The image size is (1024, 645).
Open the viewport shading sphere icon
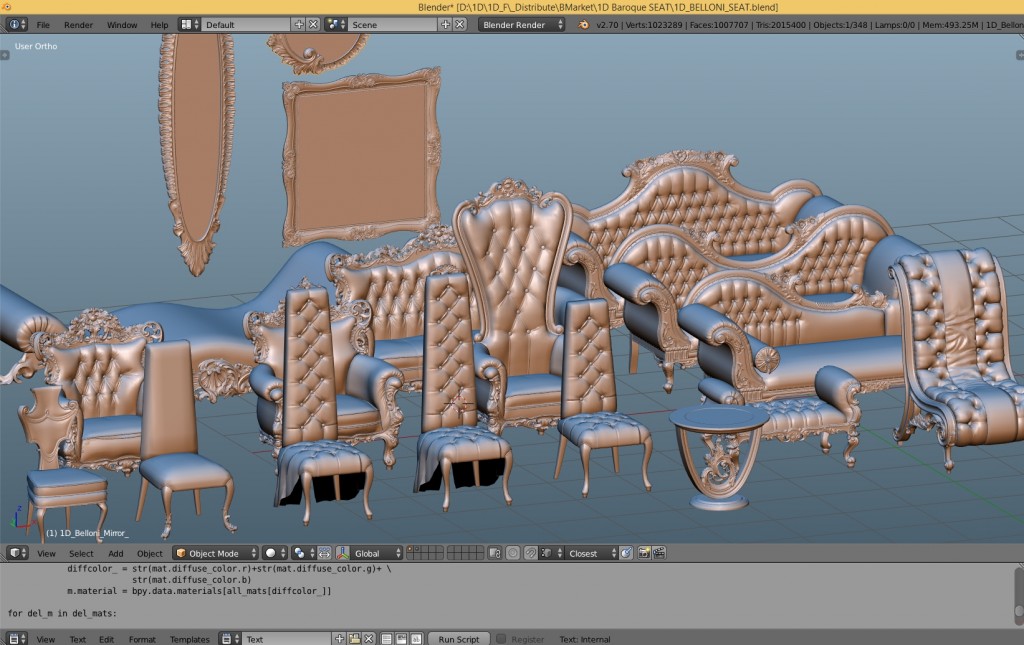click(x=270, y=552)
